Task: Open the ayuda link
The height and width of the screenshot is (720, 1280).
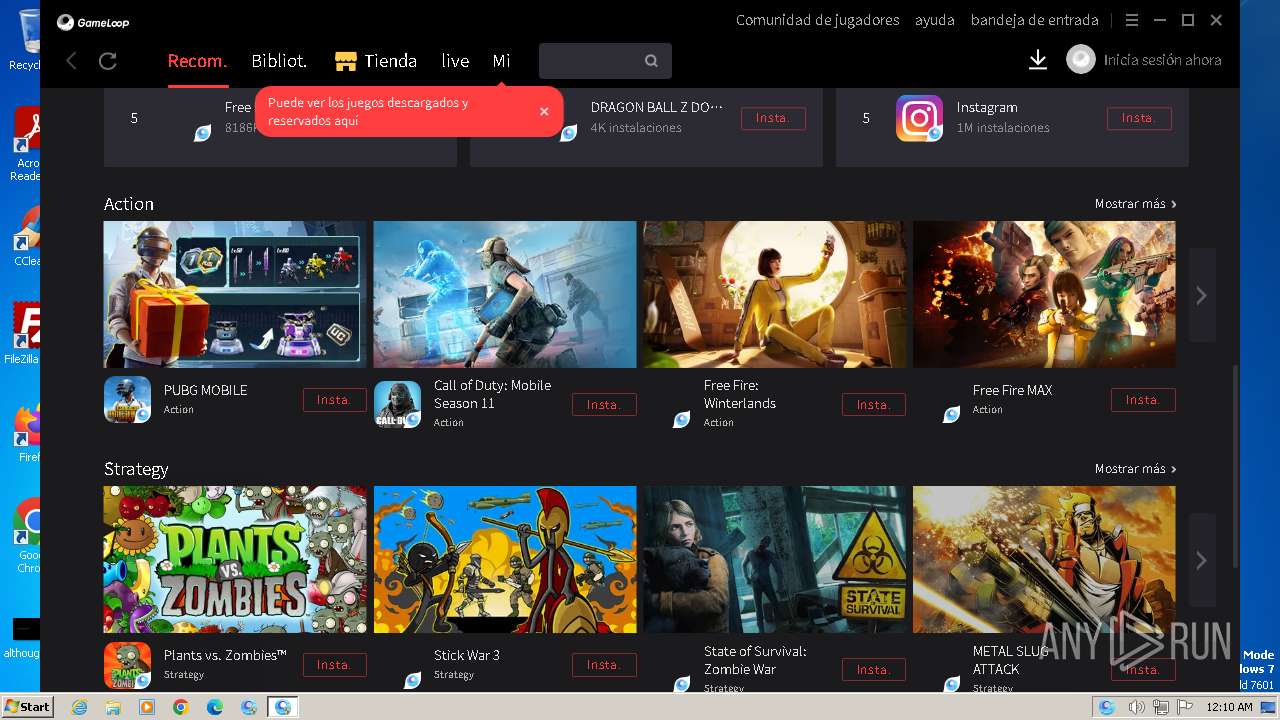Action: 935,20
